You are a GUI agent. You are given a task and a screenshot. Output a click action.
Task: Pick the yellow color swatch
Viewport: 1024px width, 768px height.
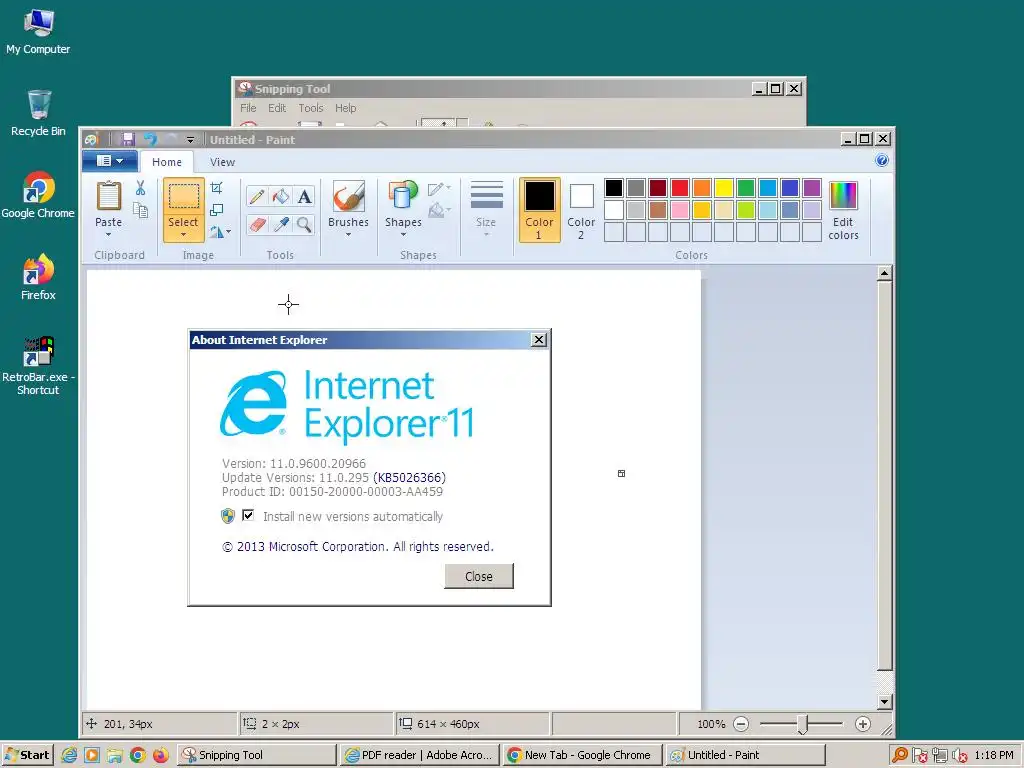pos(724,188)
